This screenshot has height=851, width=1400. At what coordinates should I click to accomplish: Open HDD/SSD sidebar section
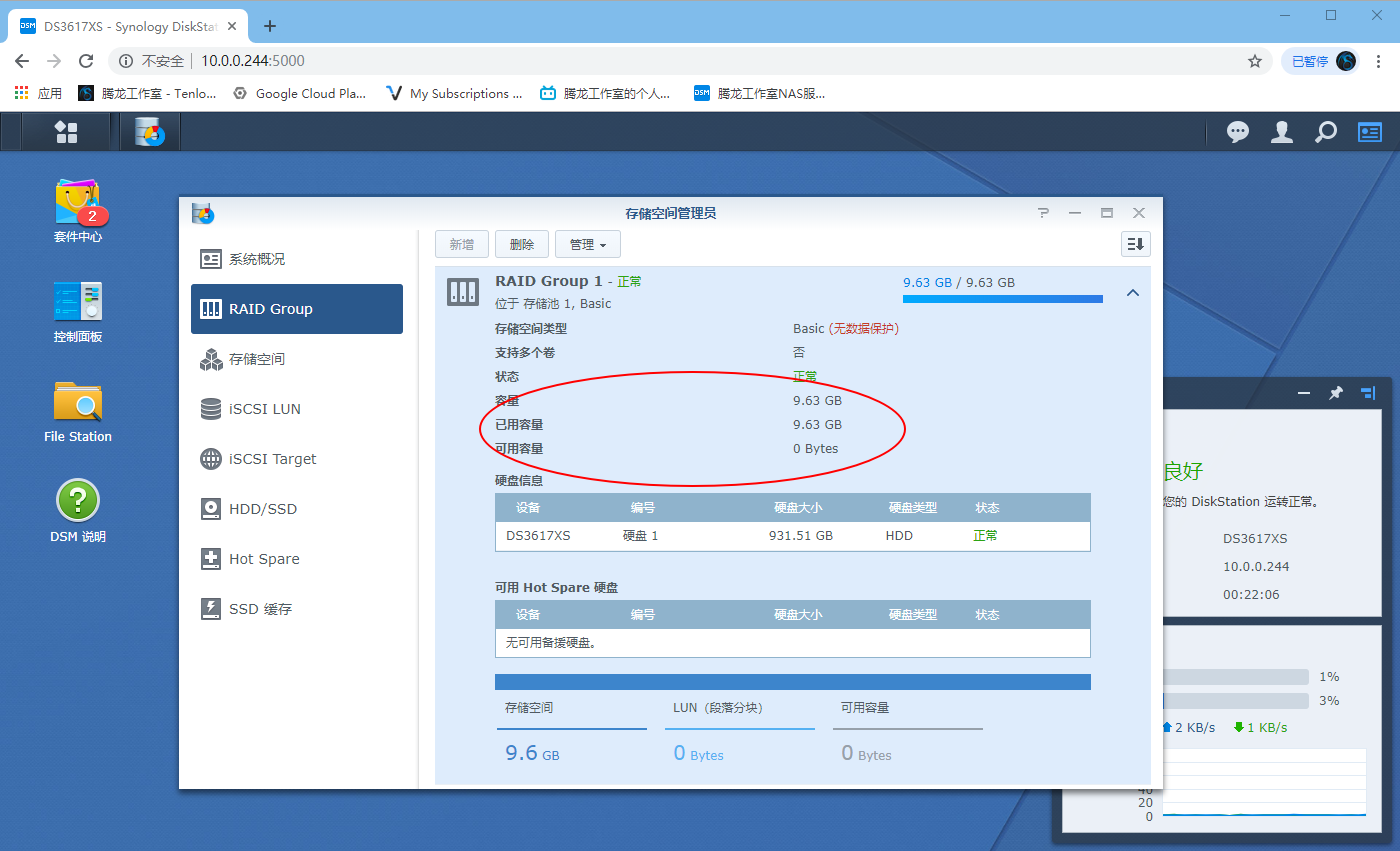click(297, 509)
